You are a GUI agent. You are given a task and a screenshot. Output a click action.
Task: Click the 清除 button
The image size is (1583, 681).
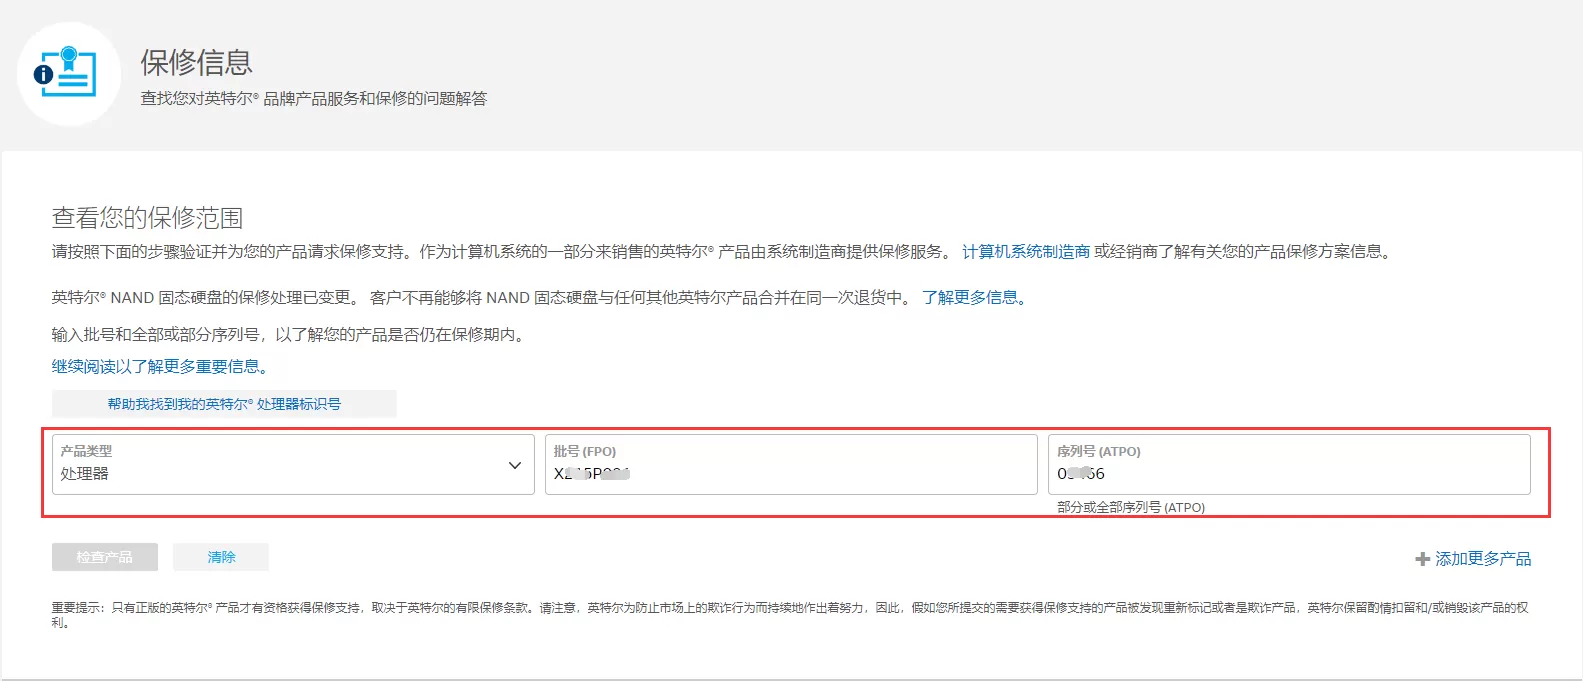(221, 557)
